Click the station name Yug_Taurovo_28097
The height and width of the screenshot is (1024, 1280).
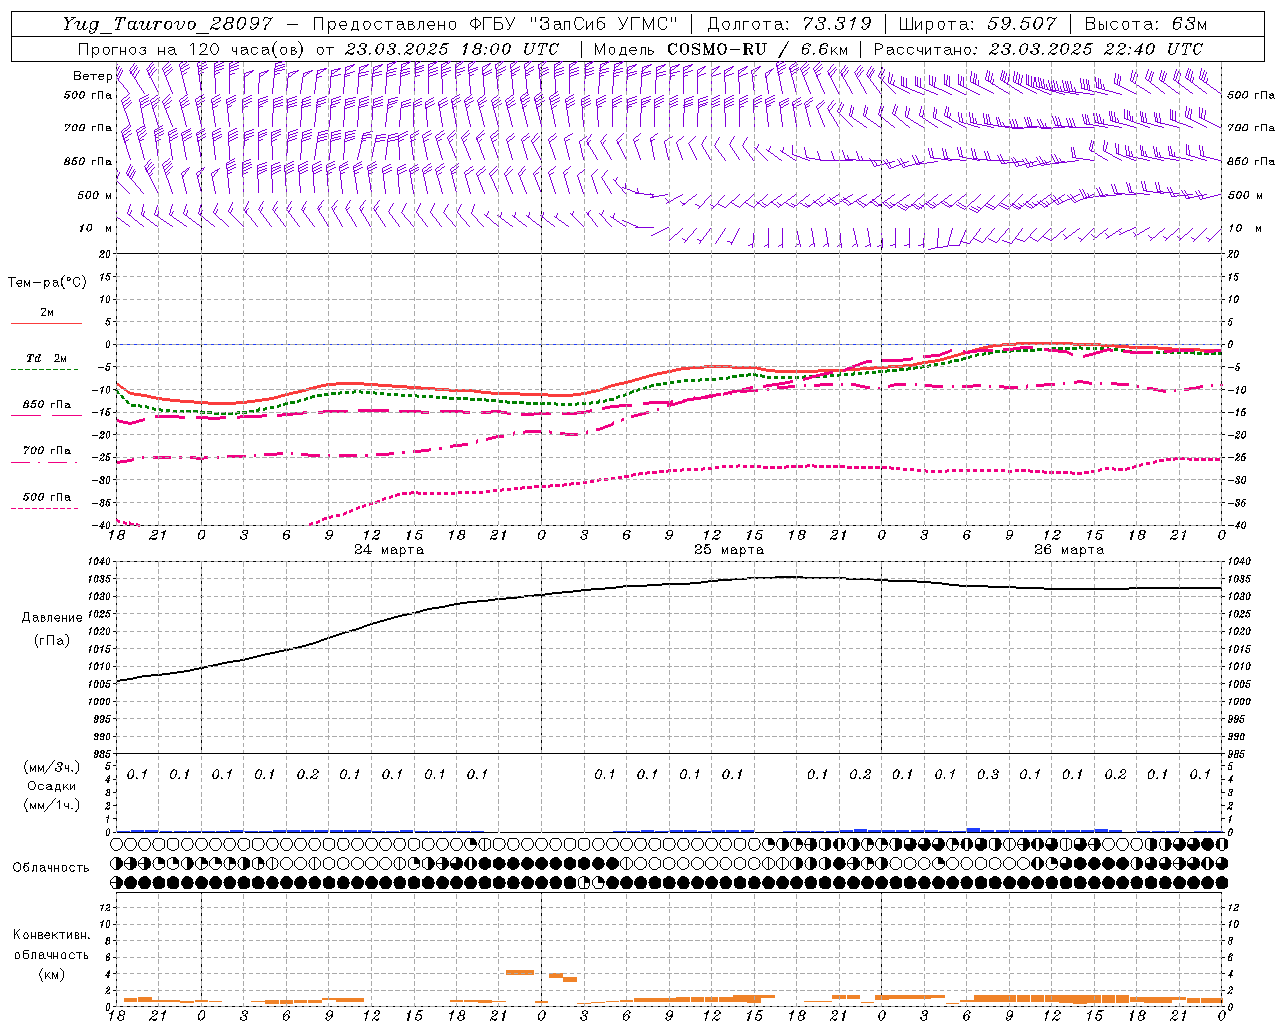click(x=169, y=24)
